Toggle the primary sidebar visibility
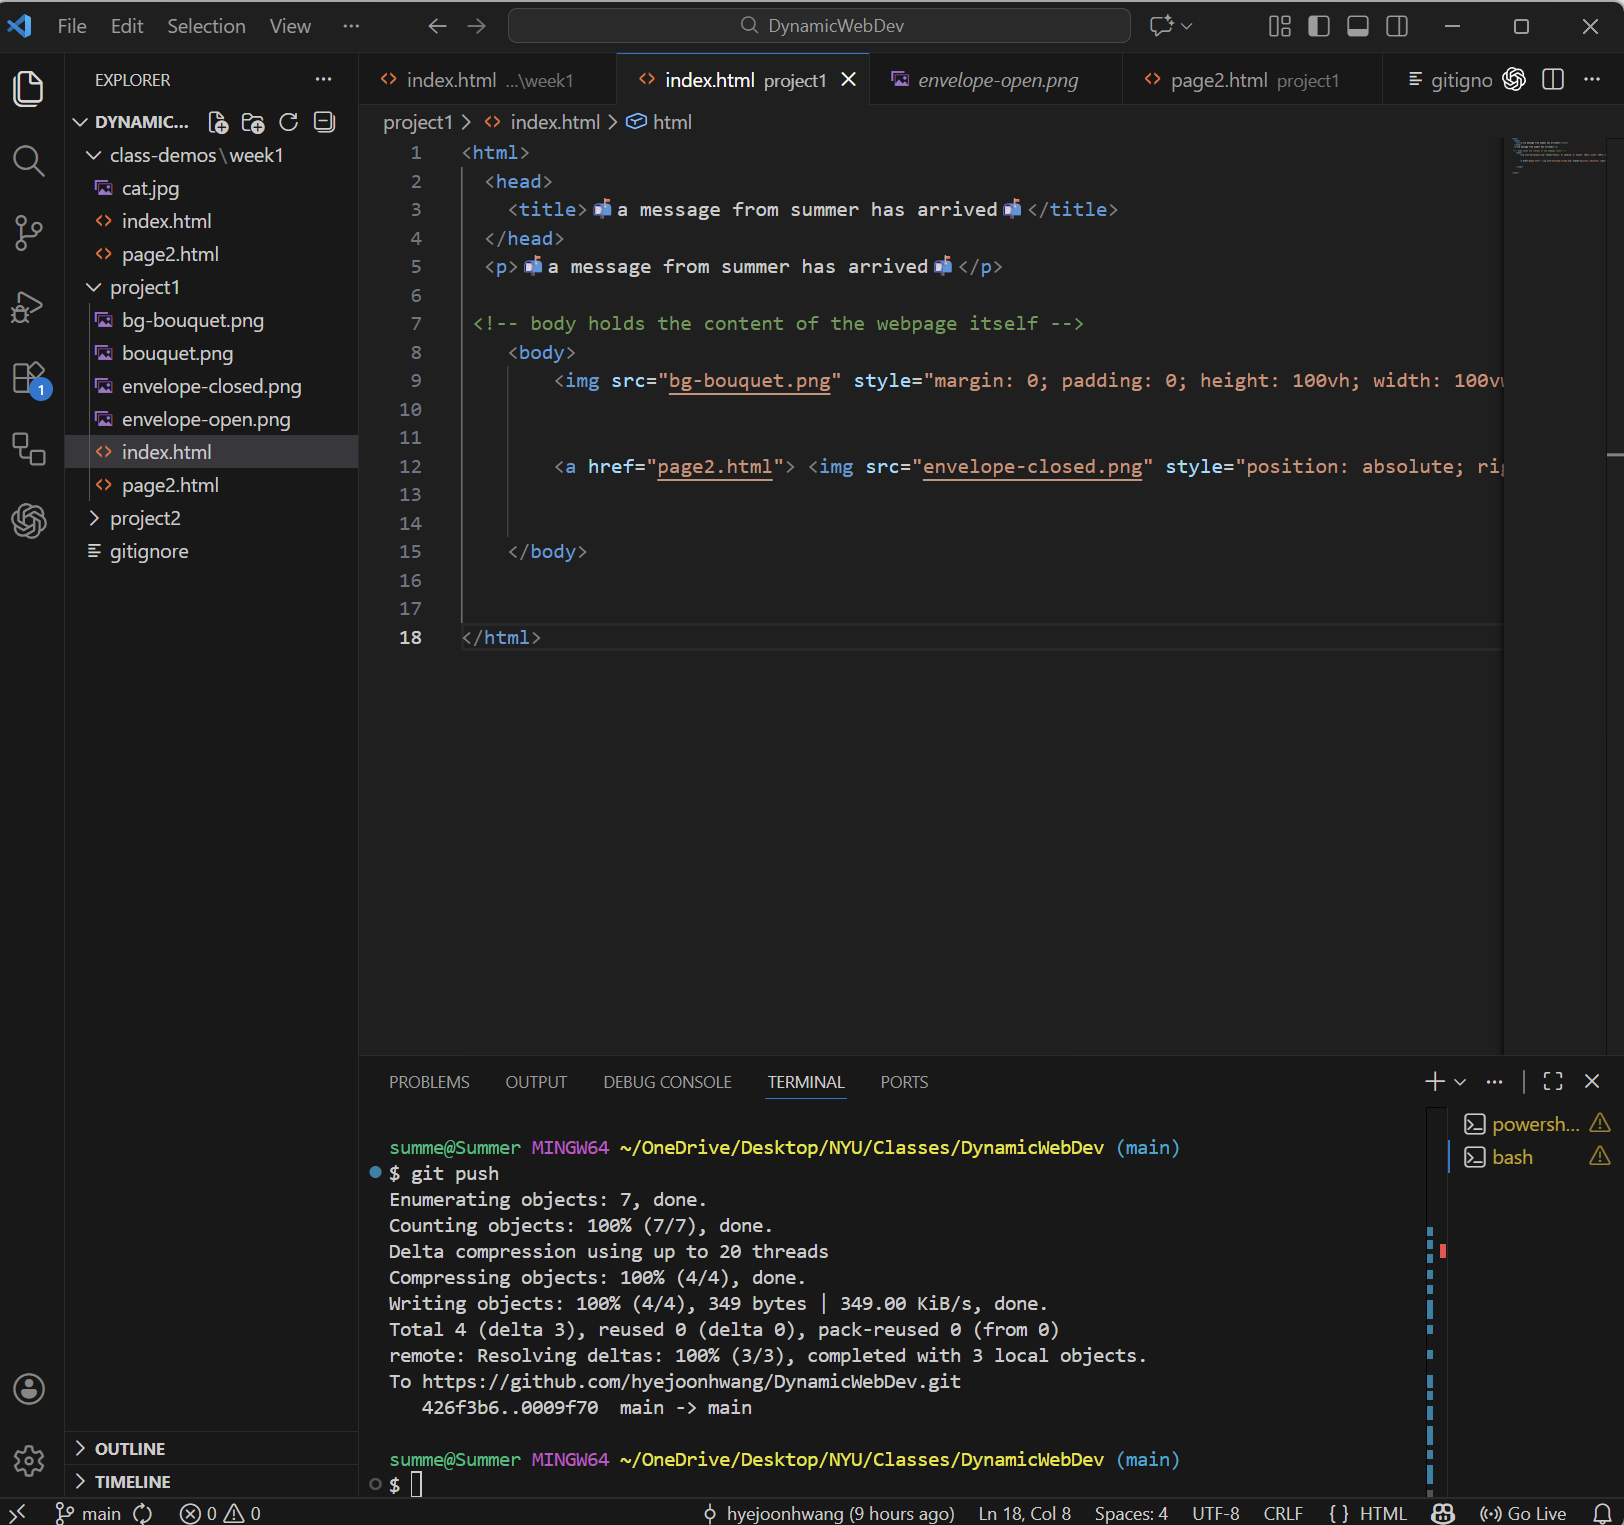The height and width of the screenshot is (1525, 1624). pos(1319,26)
